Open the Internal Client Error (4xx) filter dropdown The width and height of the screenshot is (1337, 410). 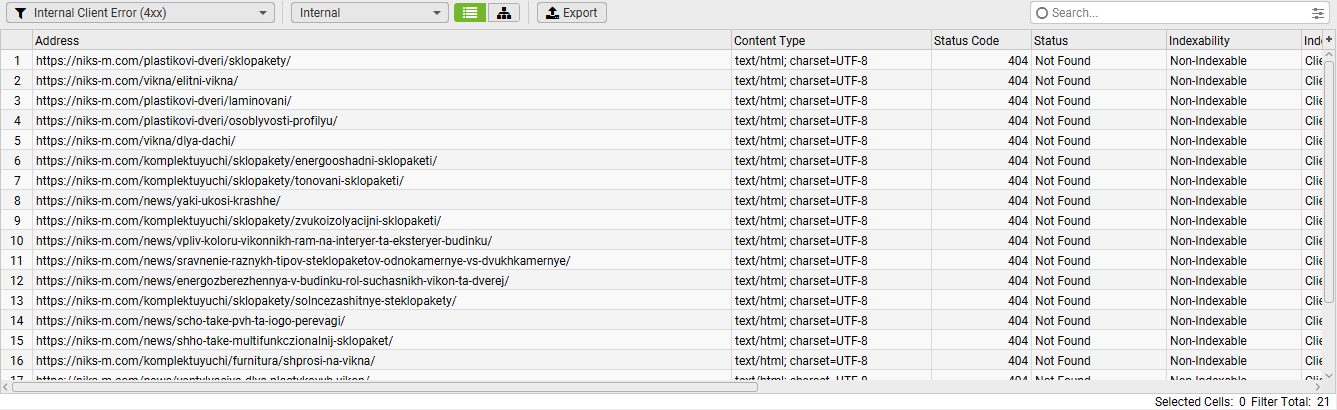140,13
